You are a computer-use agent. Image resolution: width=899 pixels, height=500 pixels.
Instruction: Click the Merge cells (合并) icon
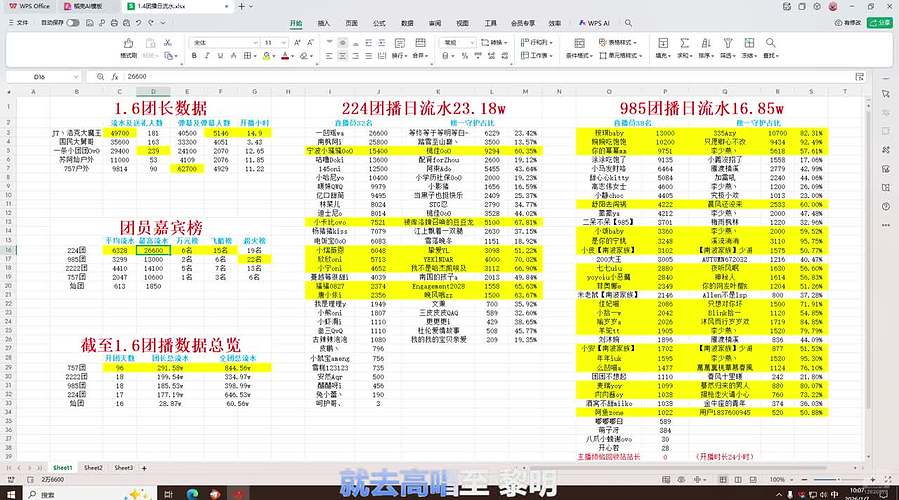click(x=420, y=44)
